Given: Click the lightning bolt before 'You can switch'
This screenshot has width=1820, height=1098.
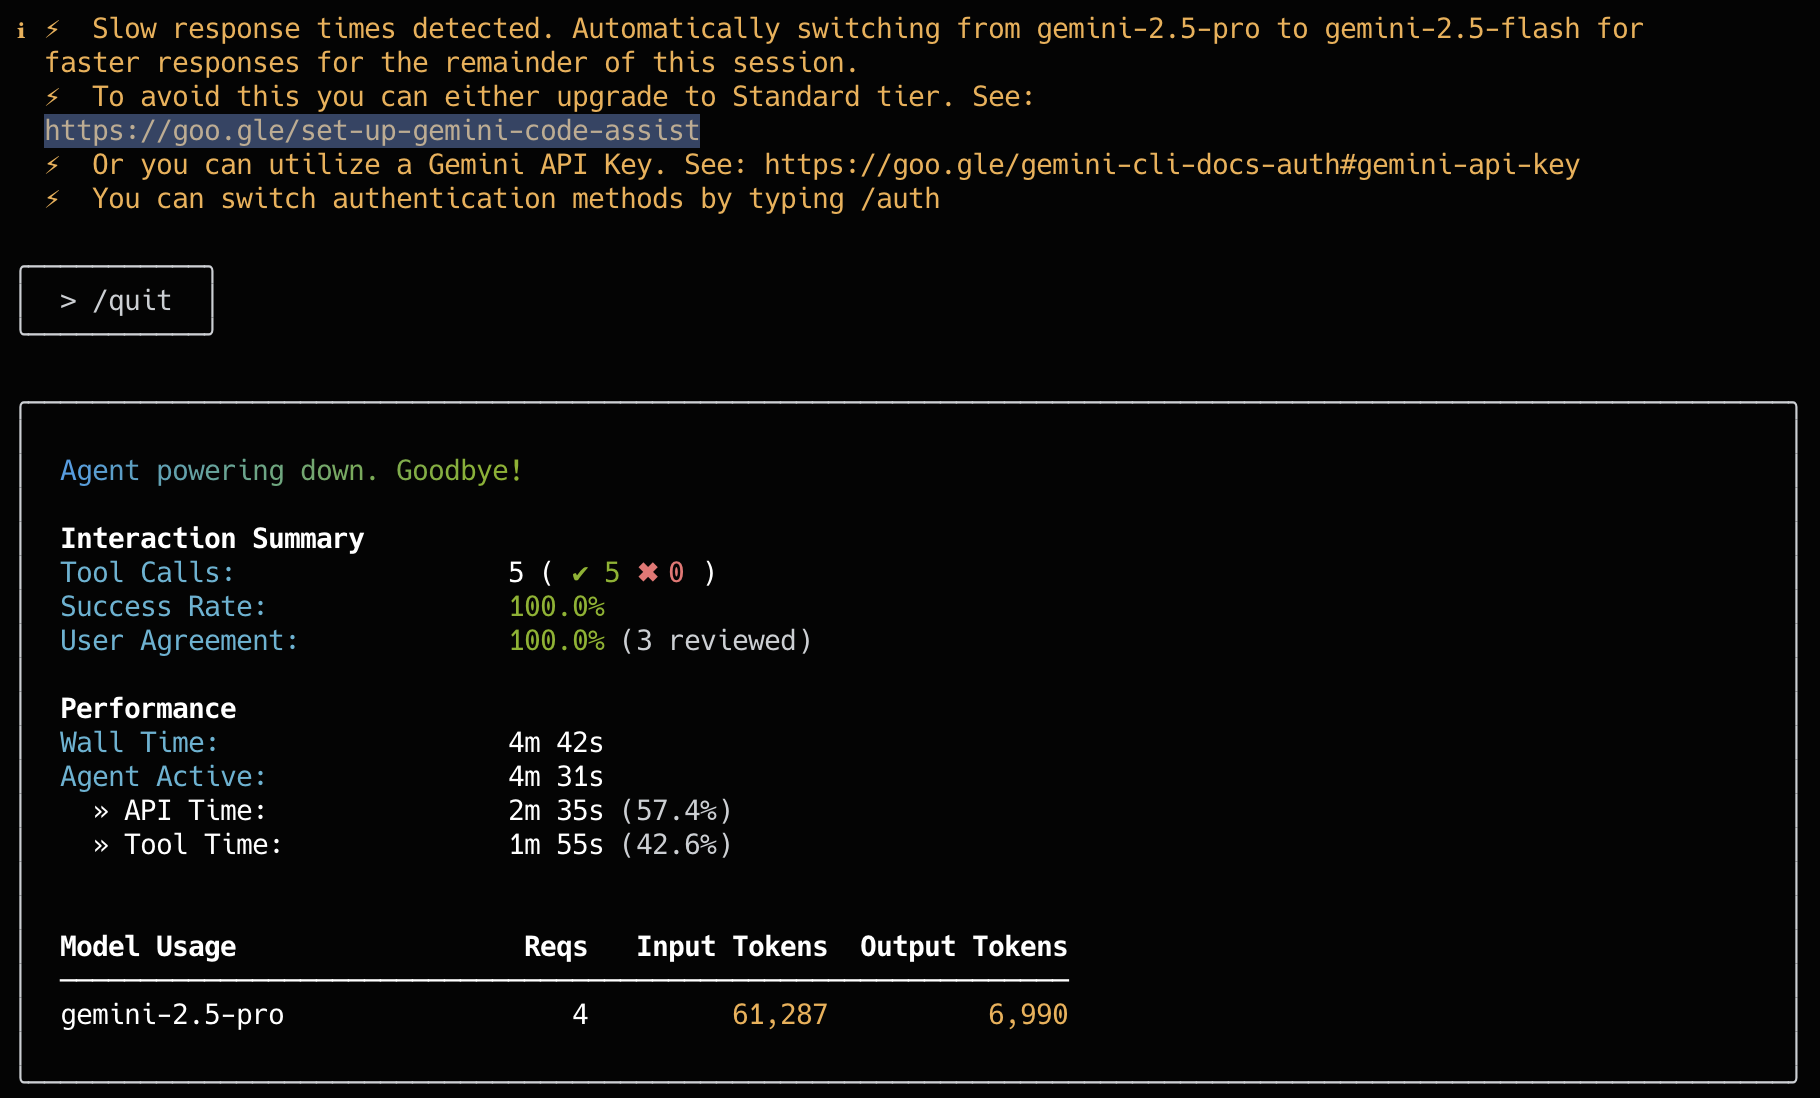Looking at the screenshot, I should pos(53,199).
